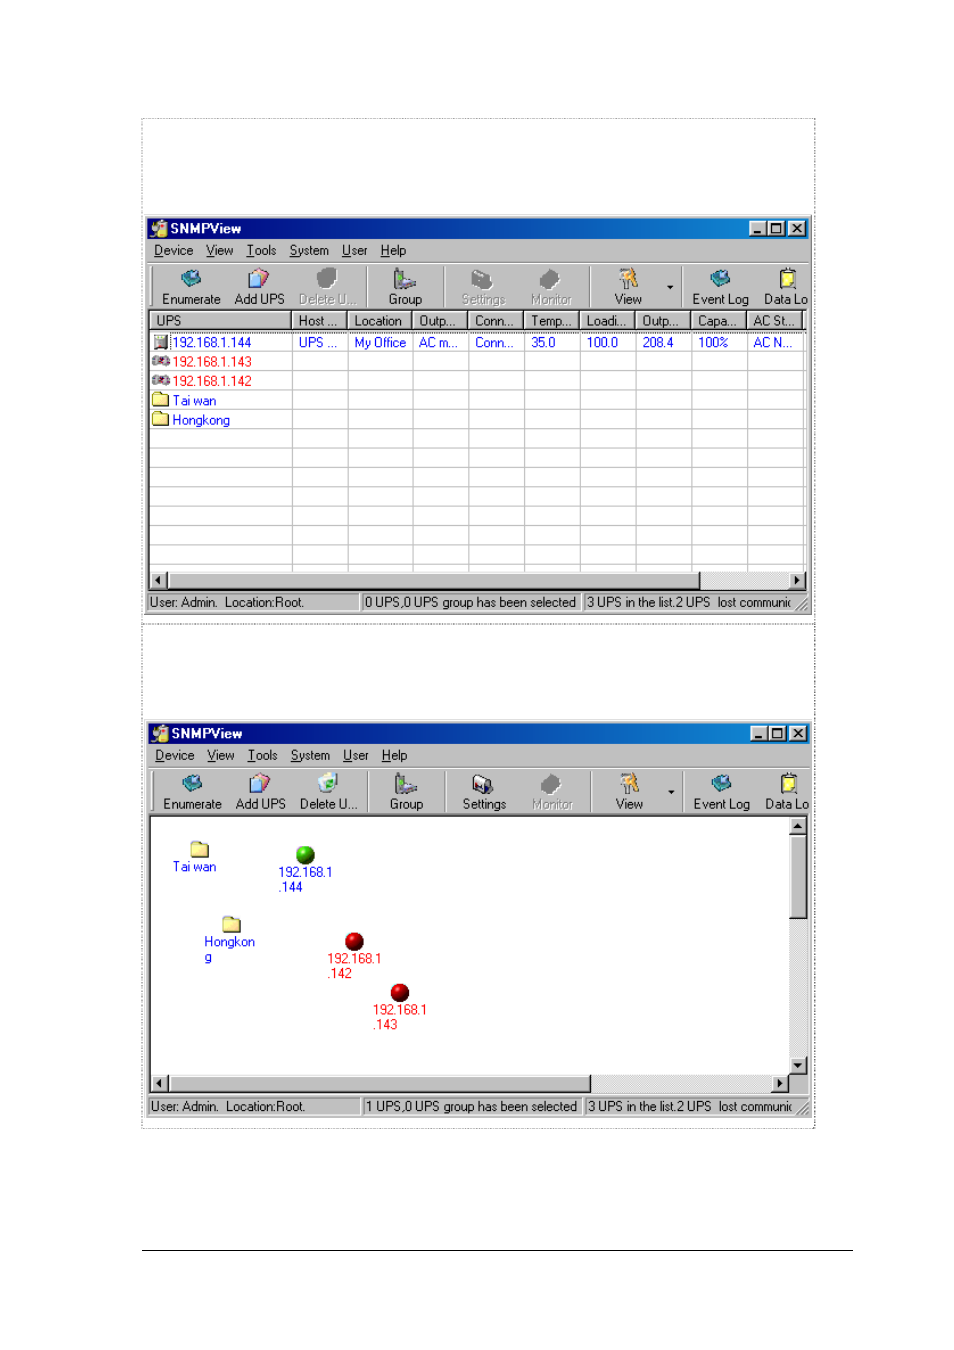Expand View dropdown arrow in upper window toolbar
The image size is (954, 1350).
coord(670,287)
